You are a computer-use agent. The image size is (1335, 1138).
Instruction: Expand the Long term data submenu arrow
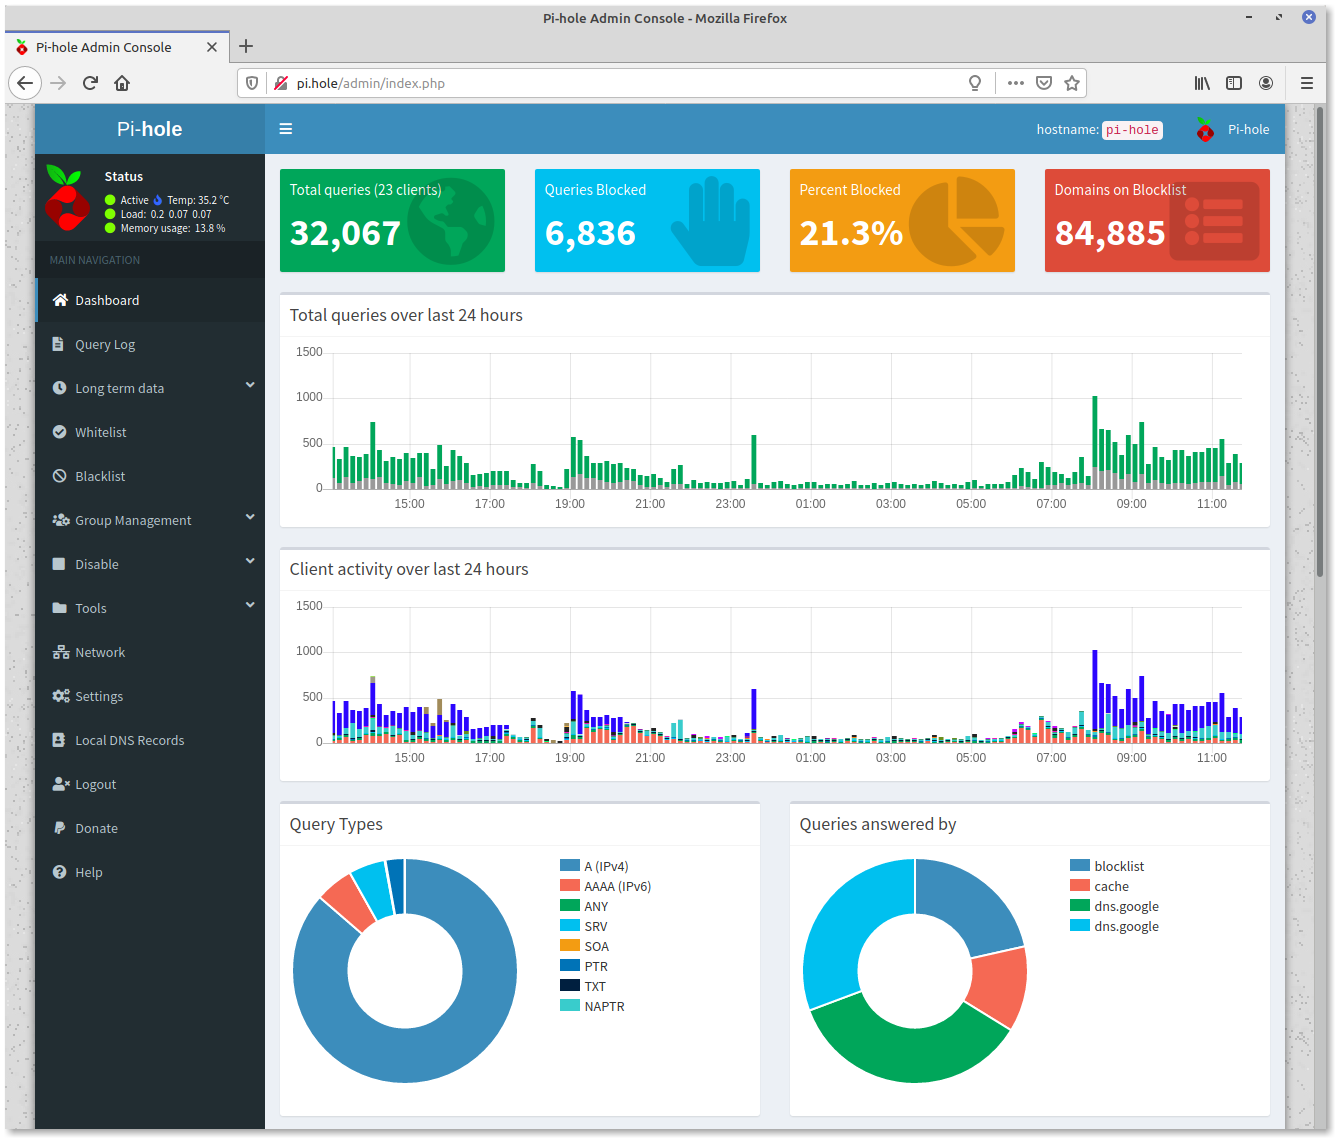(250, 385)
